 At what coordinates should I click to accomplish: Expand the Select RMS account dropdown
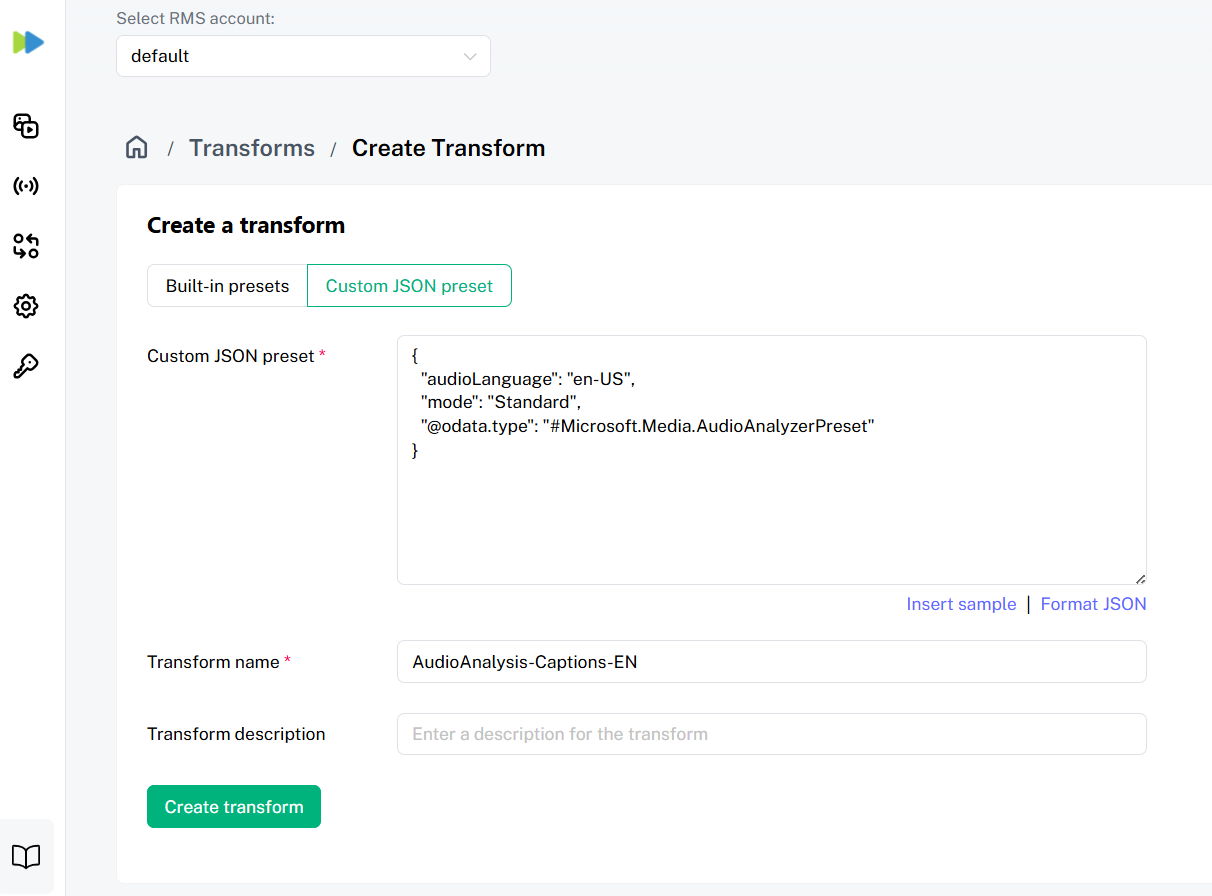pyautogui.click(x=303, y=56)
